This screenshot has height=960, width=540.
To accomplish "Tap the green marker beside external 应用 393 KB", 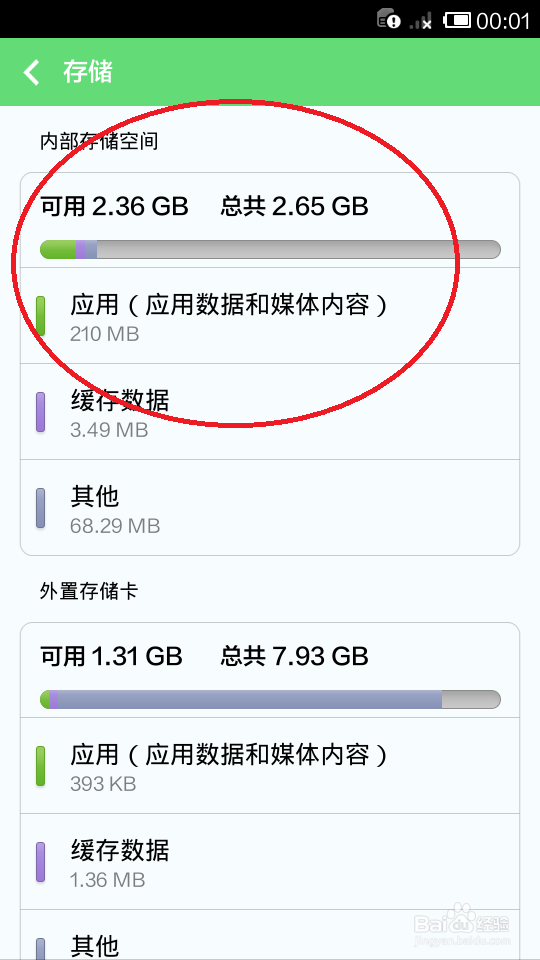I will [x=40, y=766].
